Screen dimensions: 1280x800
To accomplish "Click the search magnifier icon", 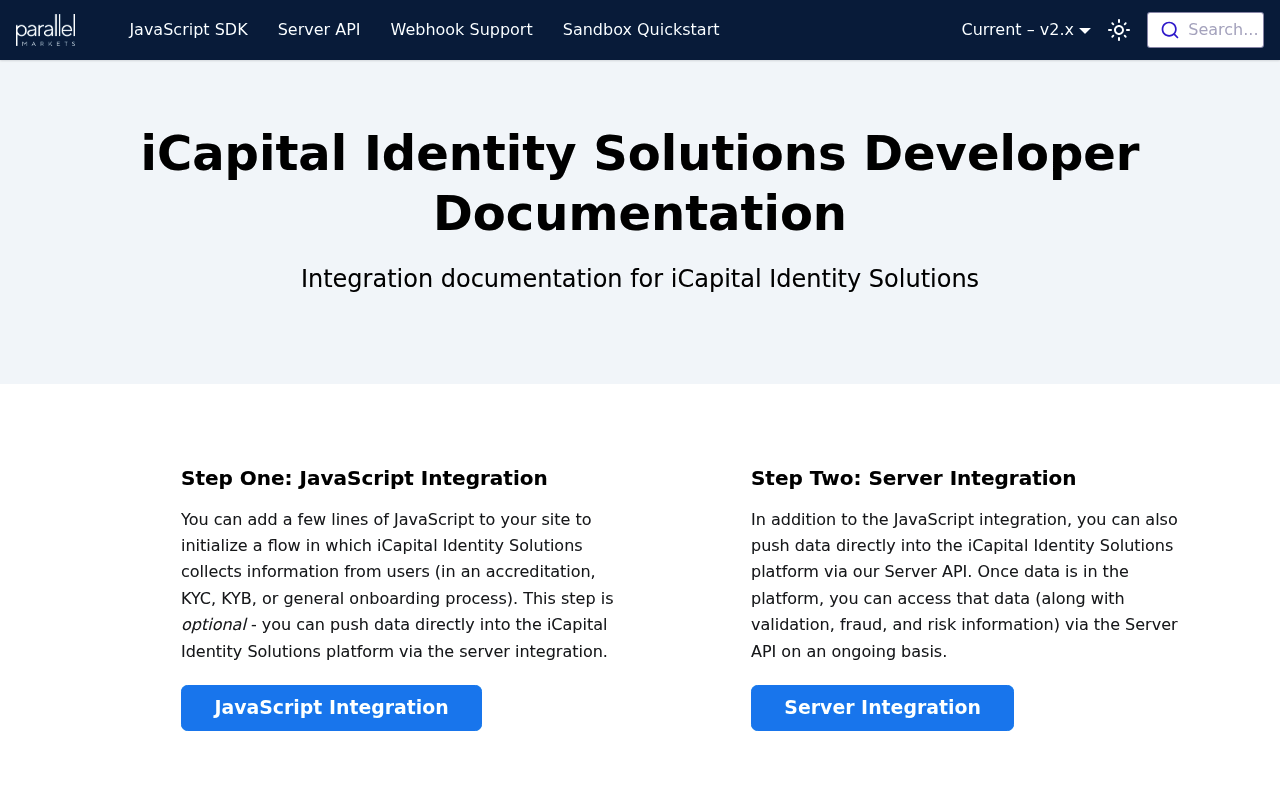I will click(x=1169, y=30).
